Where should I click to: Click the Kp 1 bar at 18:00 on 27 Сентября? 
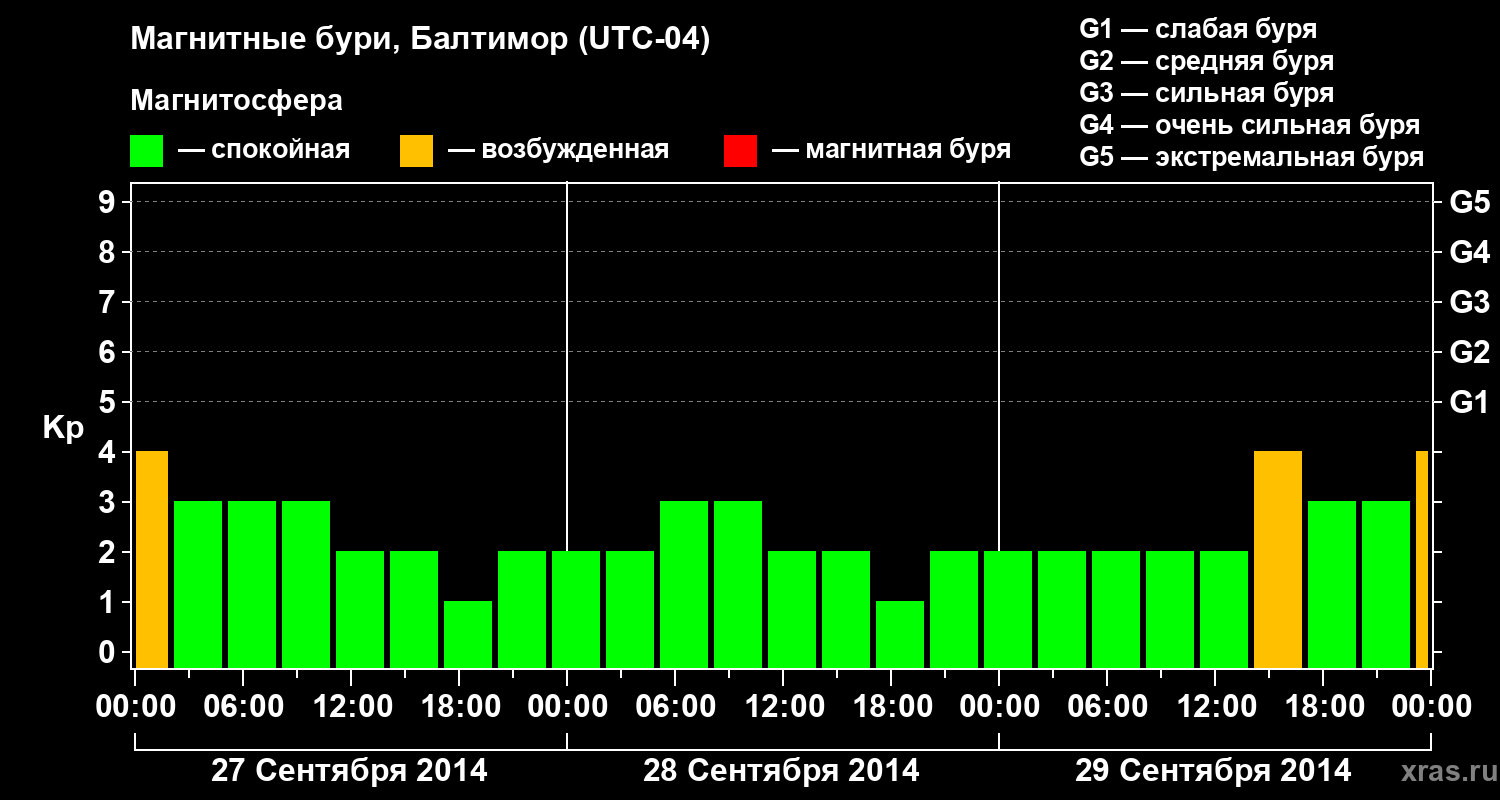click(x=468, y=635)
